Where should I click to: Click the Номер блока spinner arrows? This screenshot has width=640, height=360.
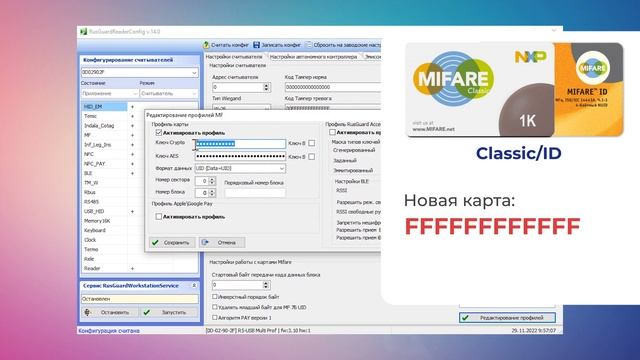click(x=212, y=193)
